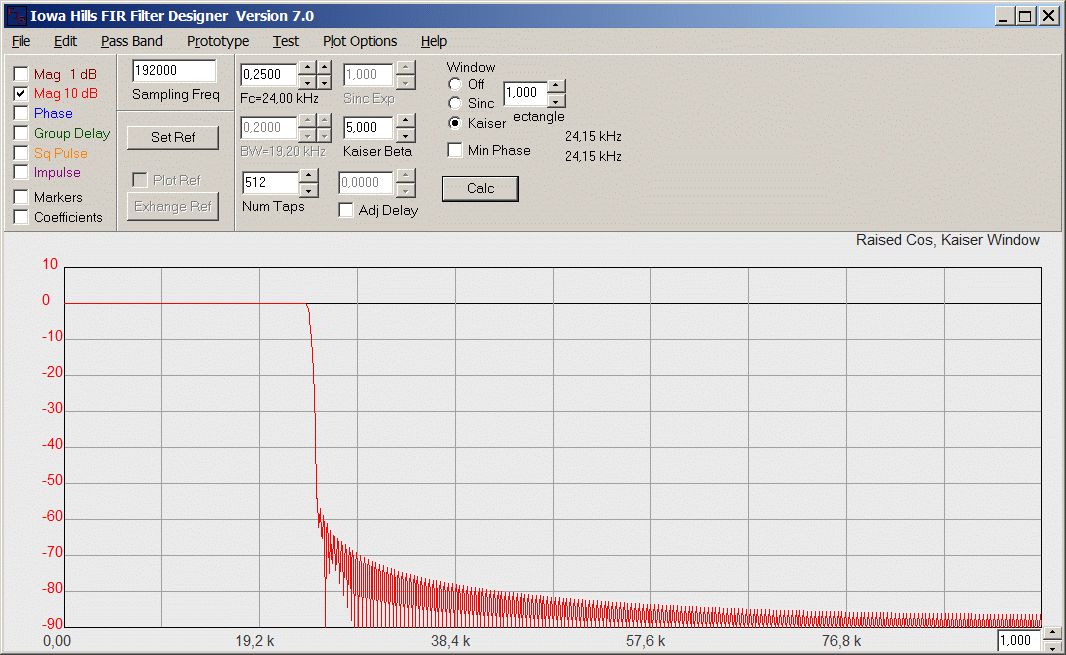Enable the Min Phase checkbox
This screenshot has width=1066, height=655.
pos(455,150)
